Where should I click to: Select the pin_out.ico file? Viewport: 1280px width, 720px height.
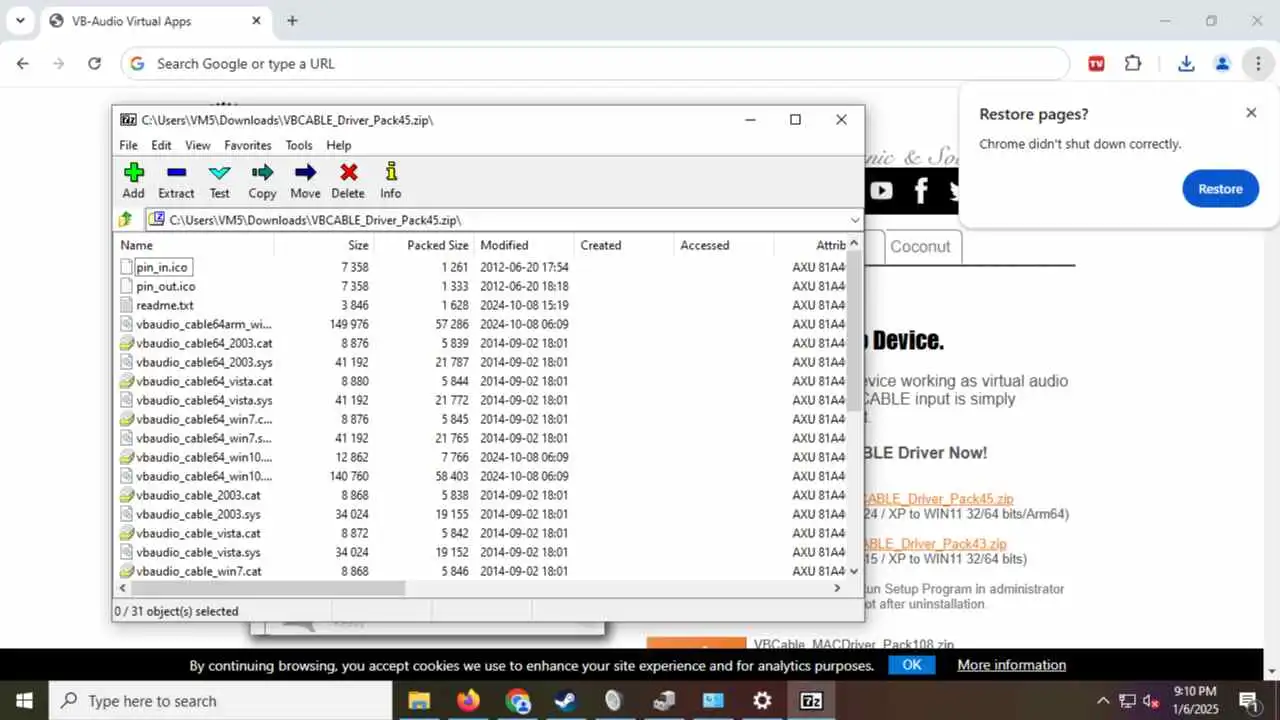tap(166, 286)
